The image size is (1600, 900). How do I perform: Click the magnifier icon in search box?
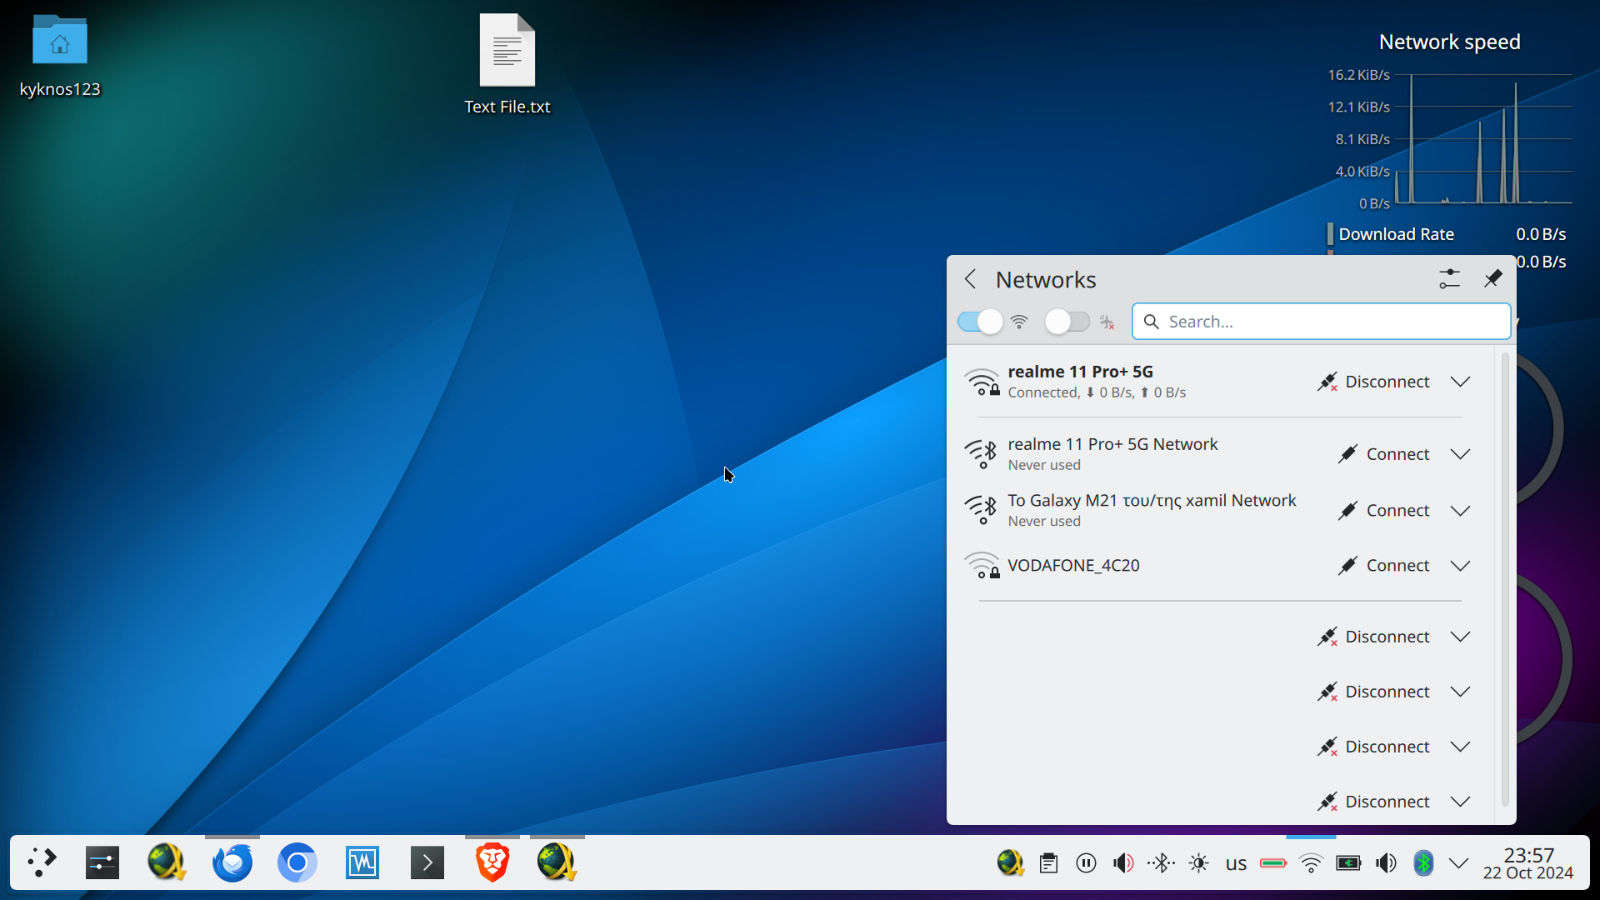coord(1151,321)
